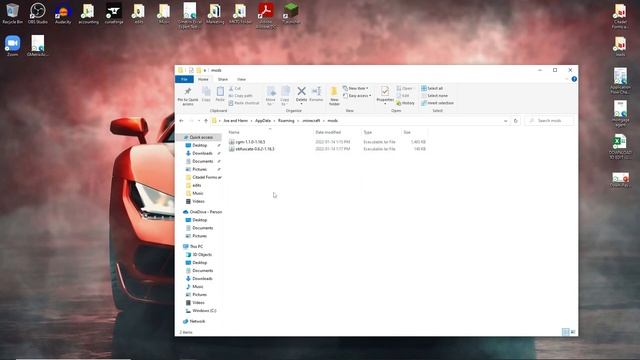Click the Refresh button by address bar
The height and width of the screenshot is (360, 640).
coord(516,121)
